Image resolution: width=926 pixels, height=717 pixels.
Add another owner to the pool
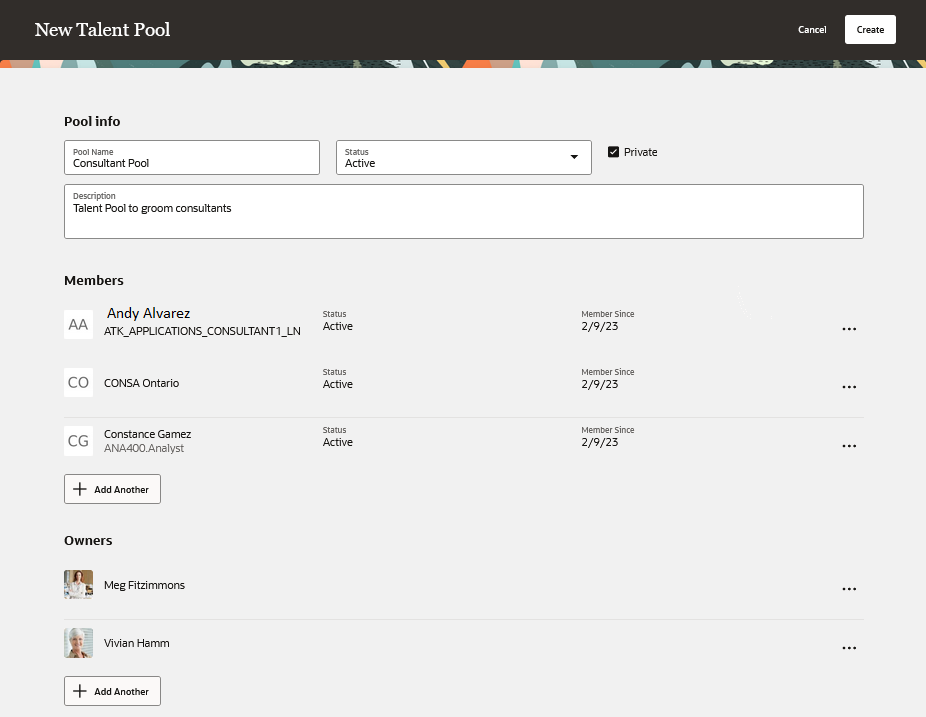pos(112,691)
